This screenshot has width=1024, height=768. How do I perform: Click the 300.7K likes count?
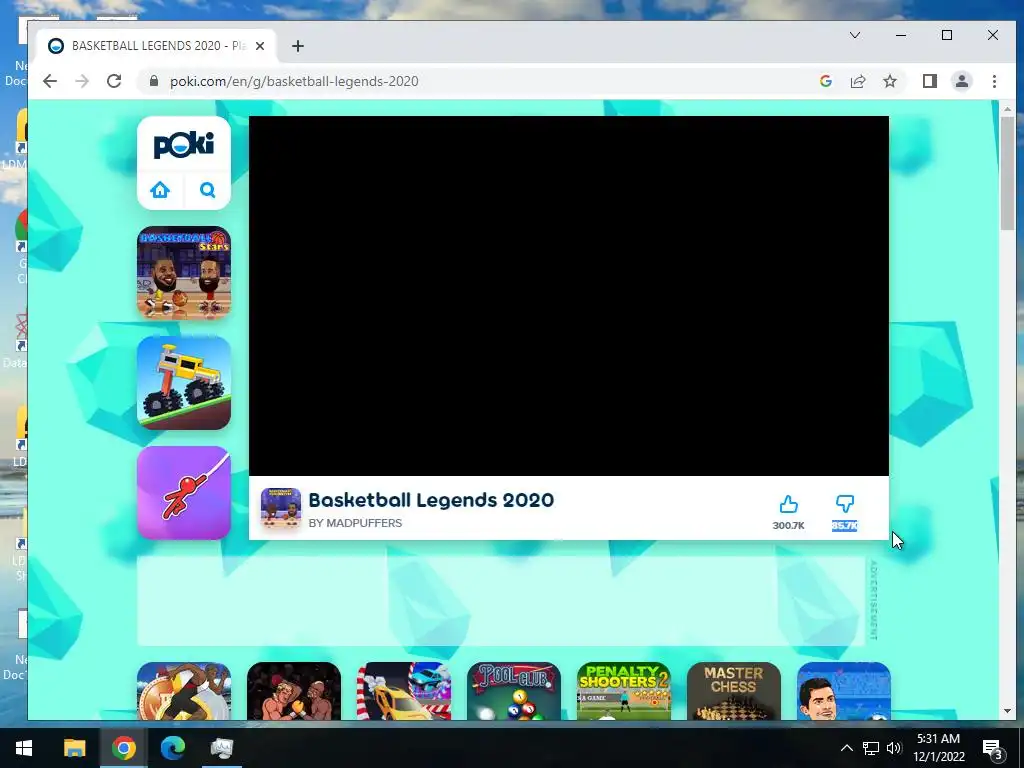click(x=788, y=526)
